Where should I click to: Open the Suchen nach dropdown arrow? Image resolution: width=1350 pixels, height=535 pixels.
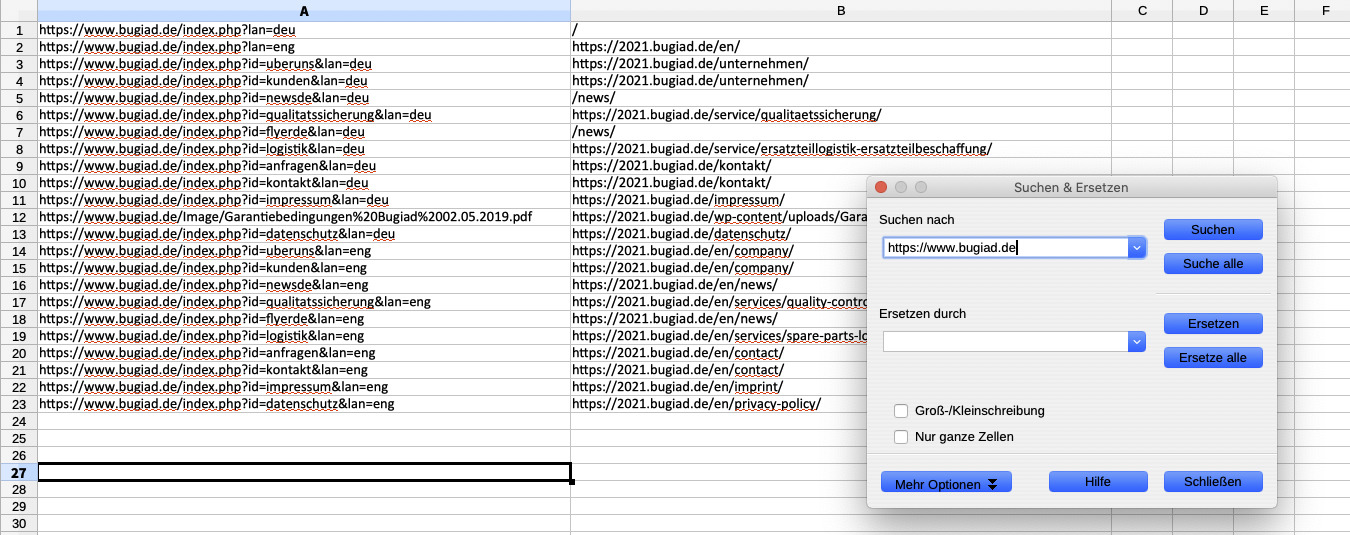1136,248
